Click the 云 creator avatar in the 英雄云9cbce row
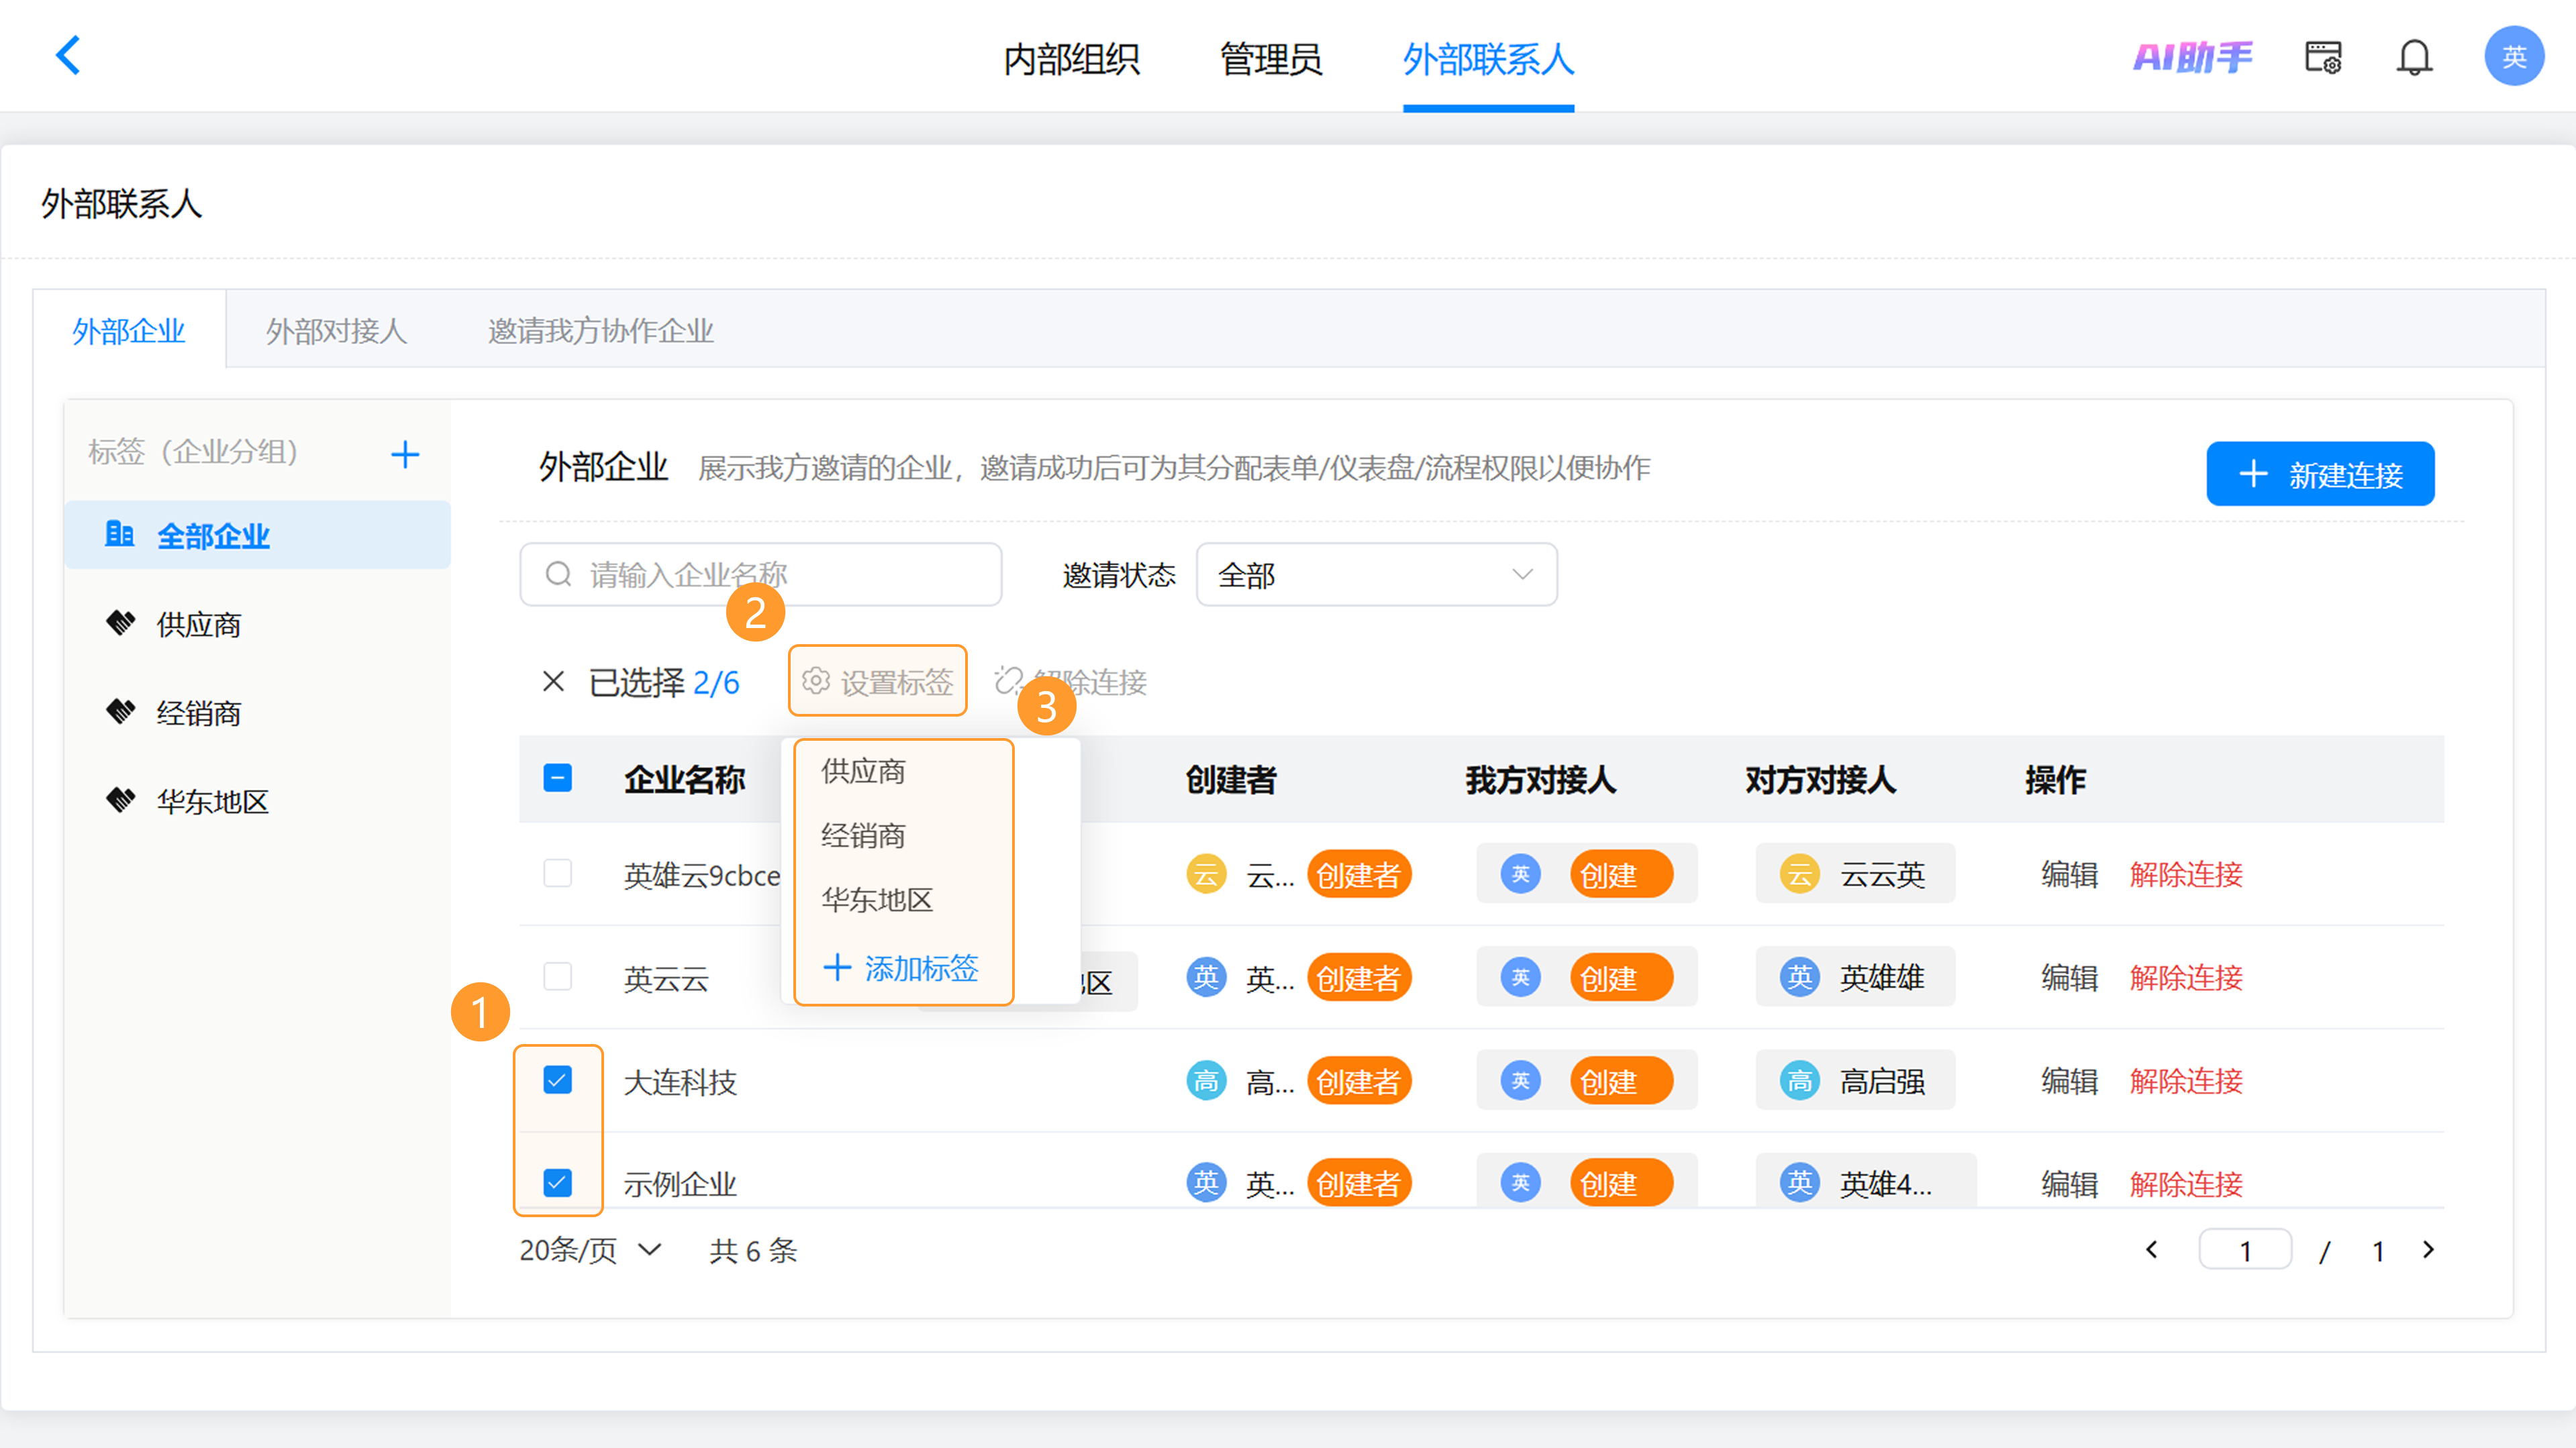This screenshot has width=2576, height=1448. coord(1206,874)
